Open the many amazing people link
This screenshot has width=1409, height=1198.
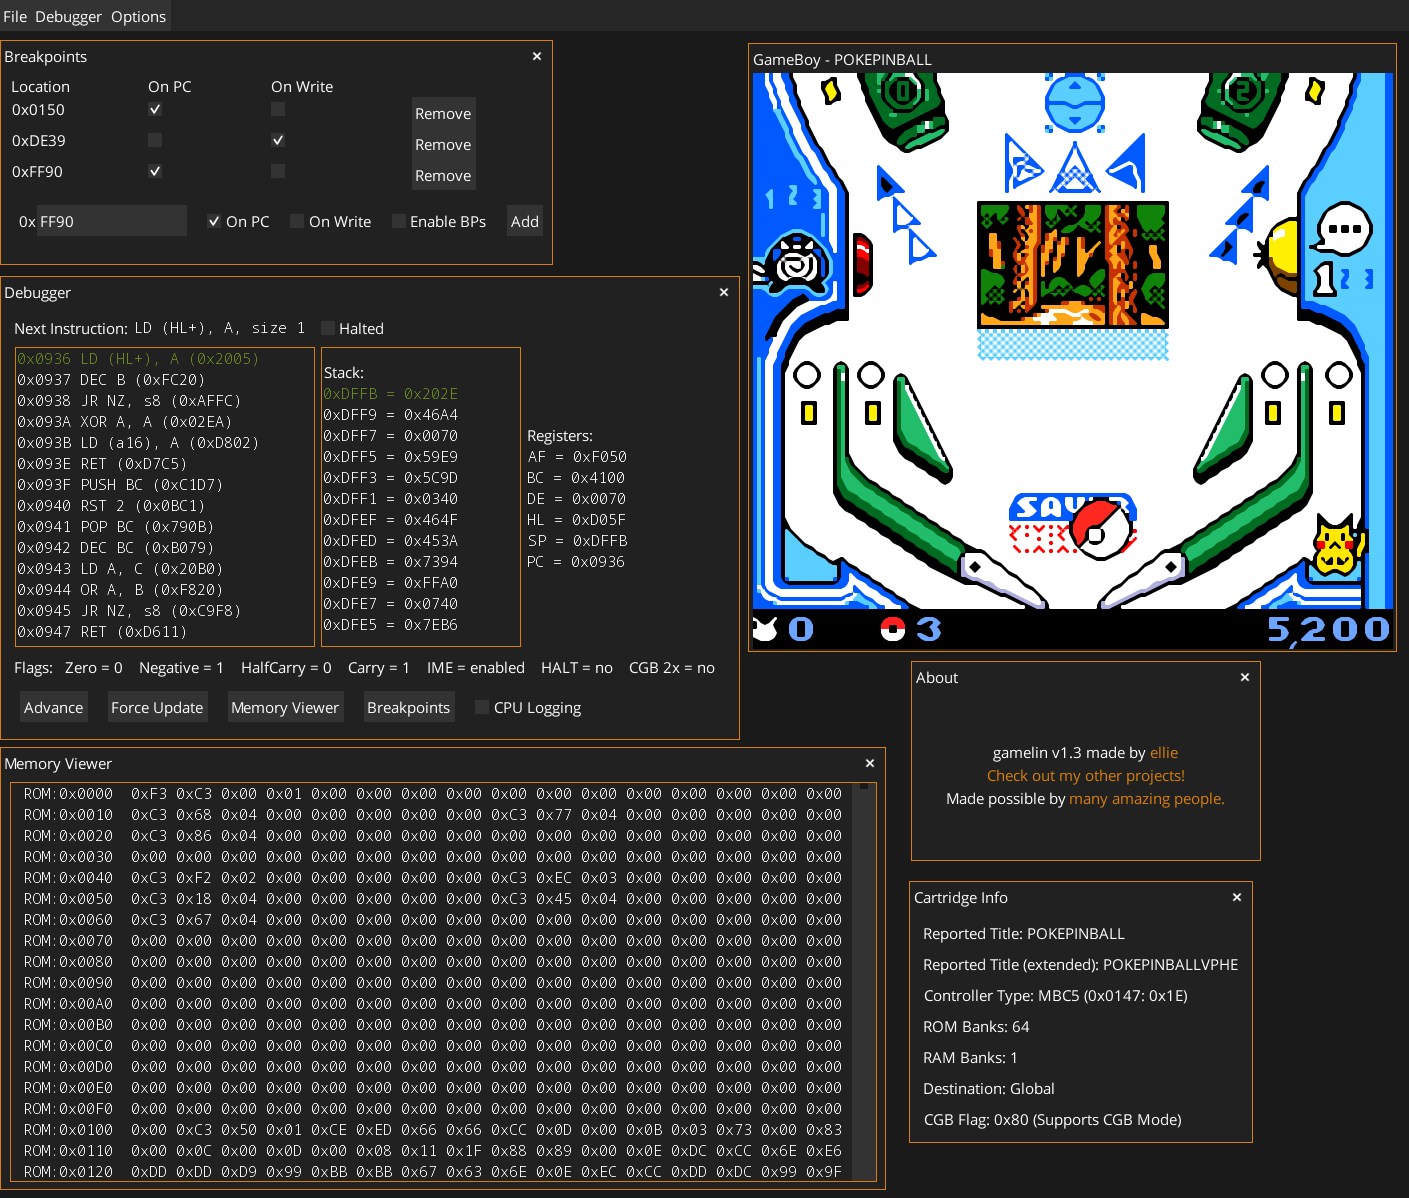[x=1147, y=798]
